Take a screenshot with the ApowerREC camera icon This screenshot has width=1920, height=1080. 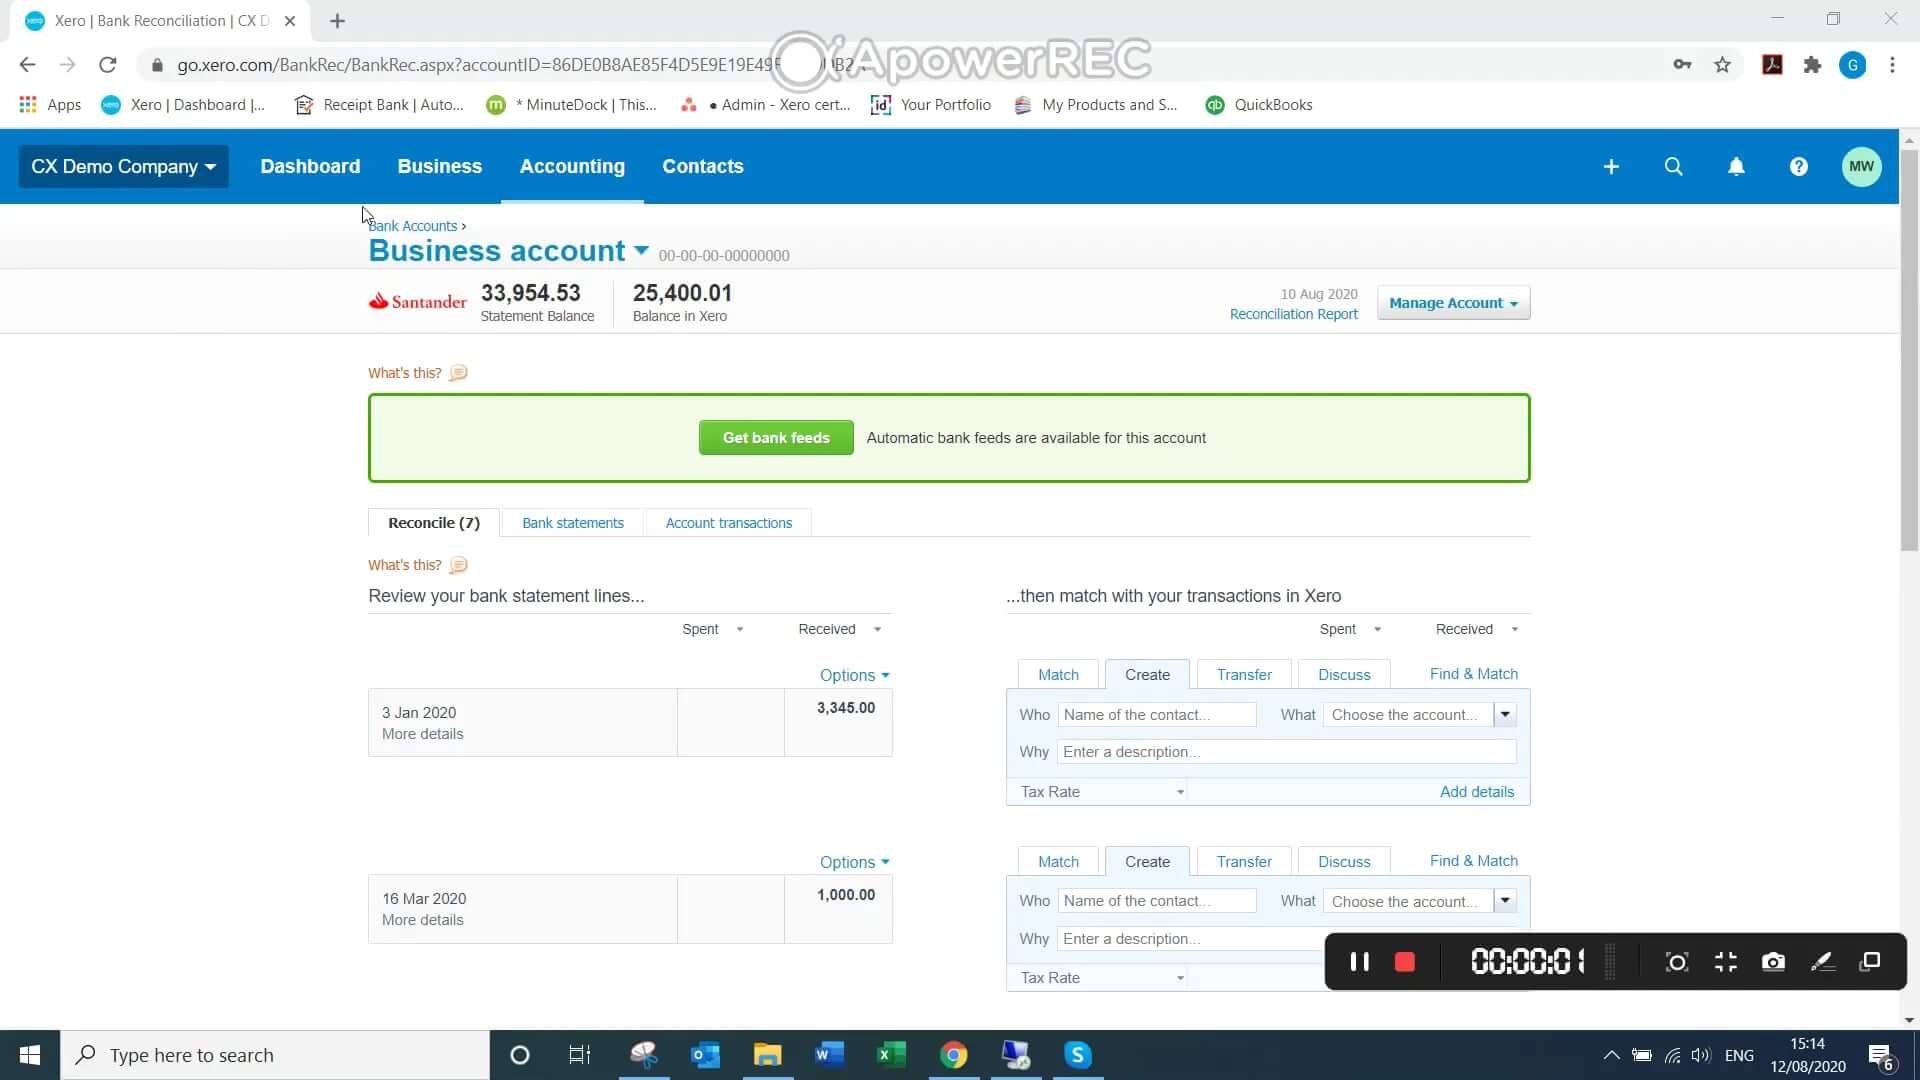1774,961
